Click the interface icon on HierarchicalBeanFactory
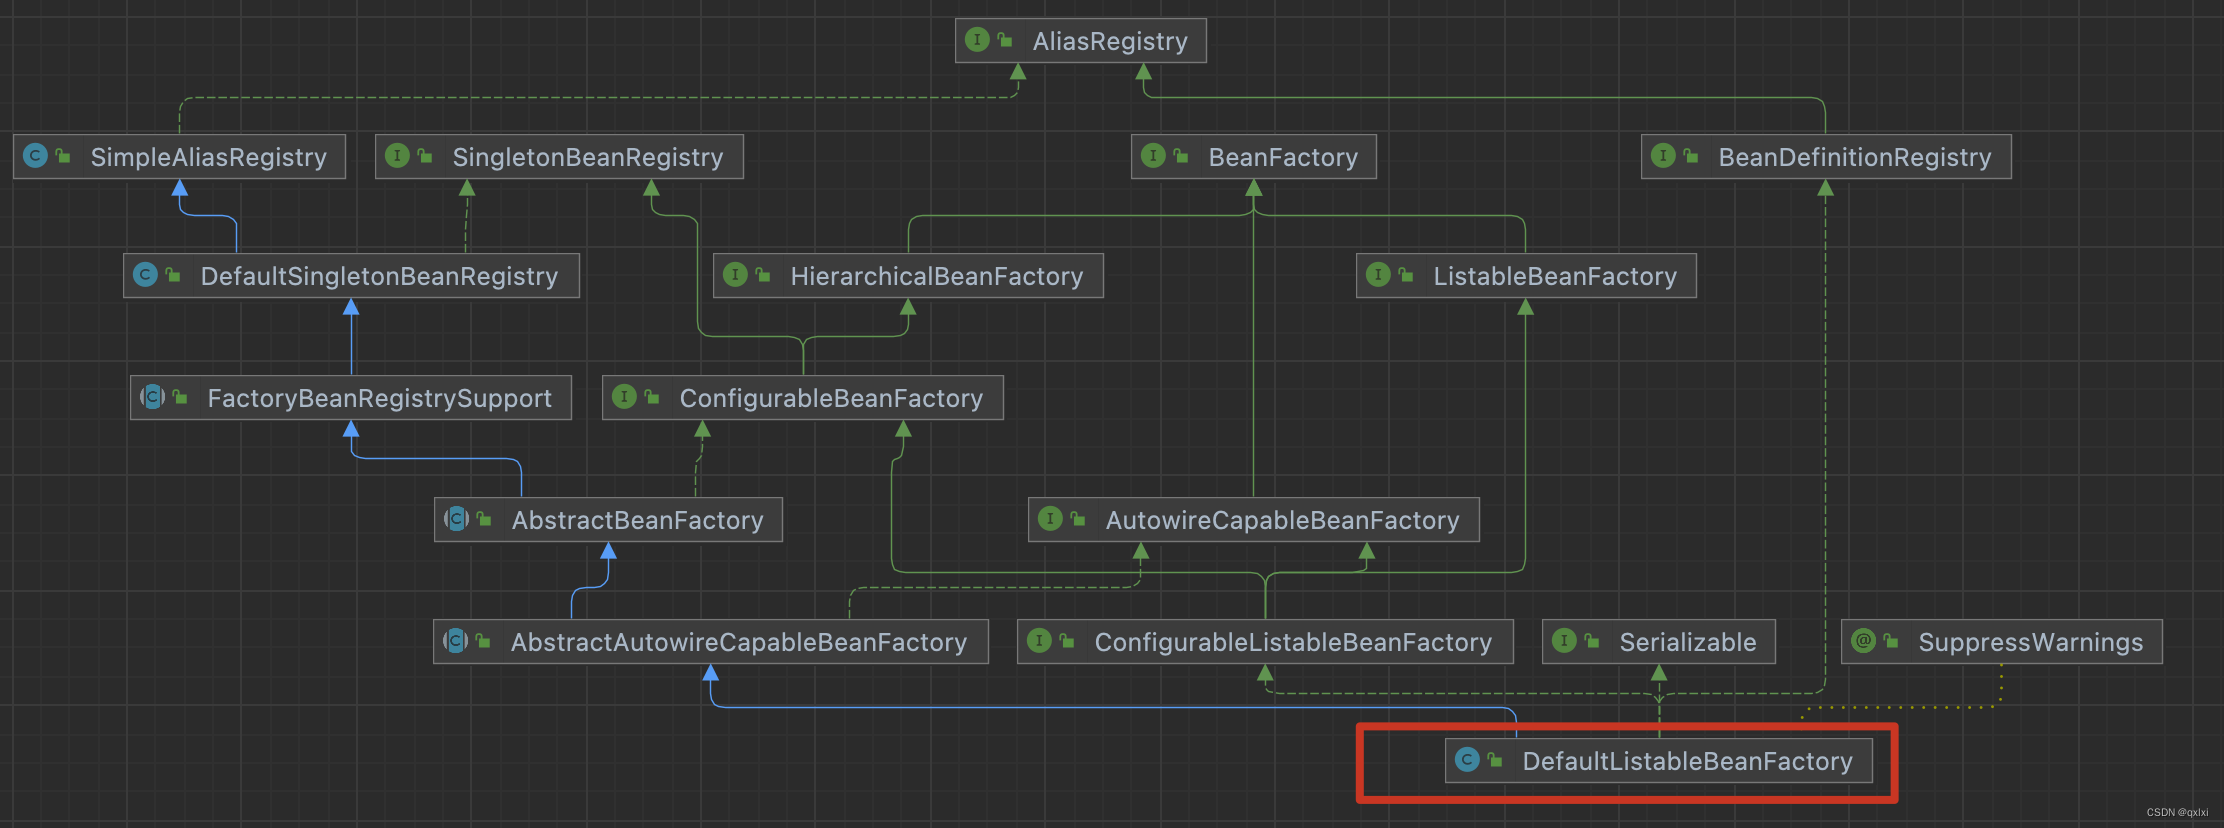Screen dimensions: 2224x828 click(x=735, y=275)
